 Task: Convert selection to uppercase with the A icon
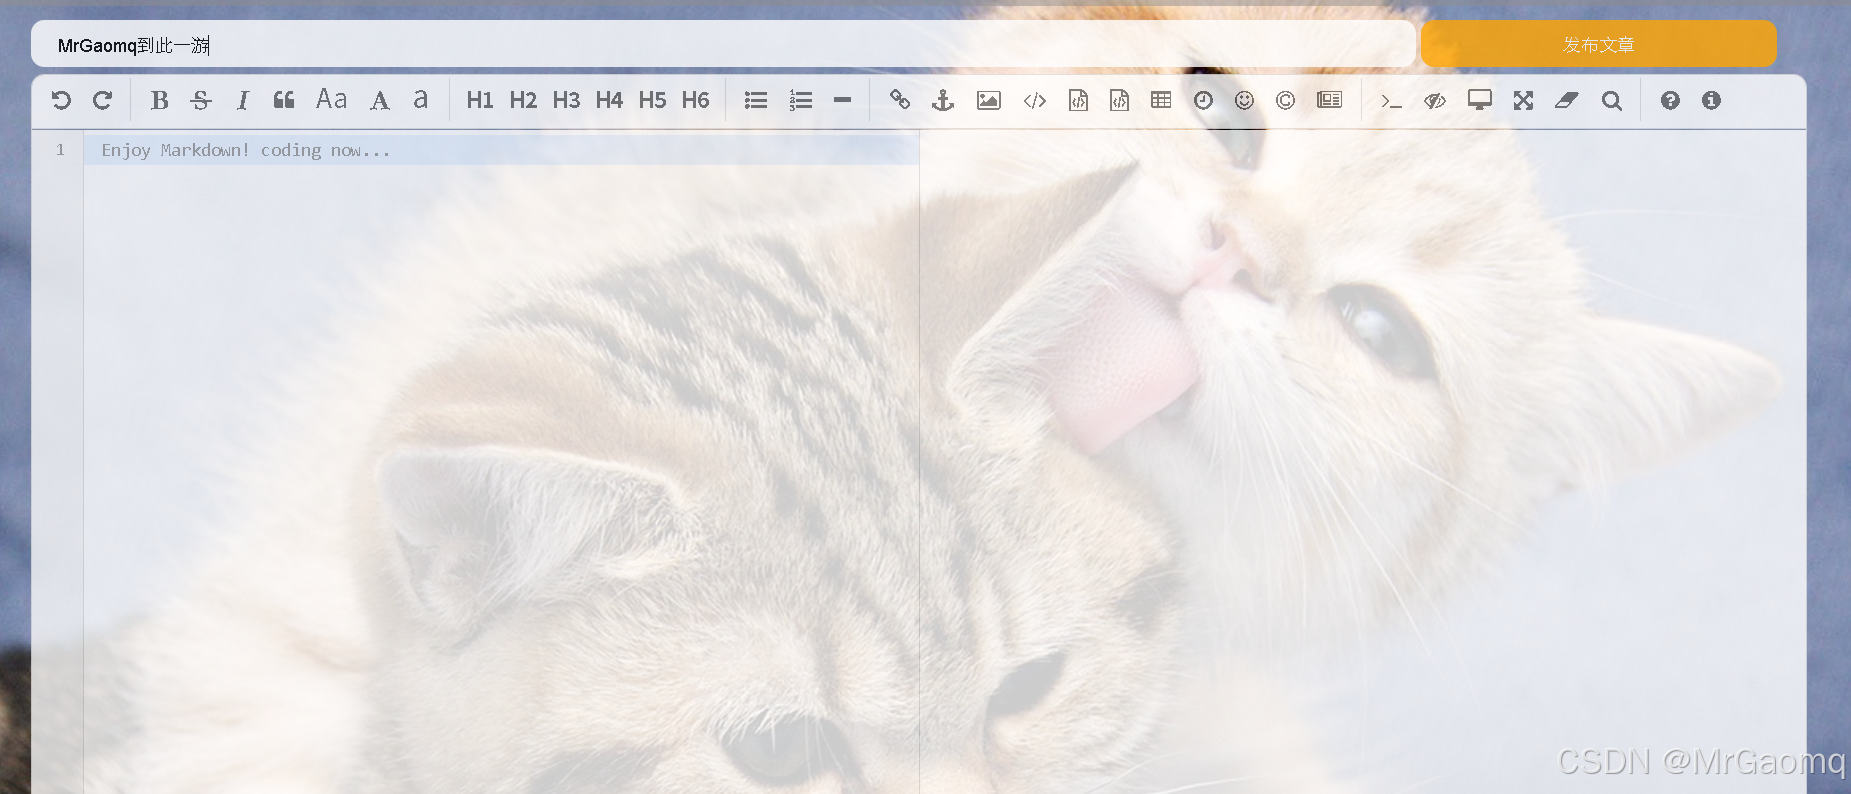pyautogui.click(x=380, y=100)
